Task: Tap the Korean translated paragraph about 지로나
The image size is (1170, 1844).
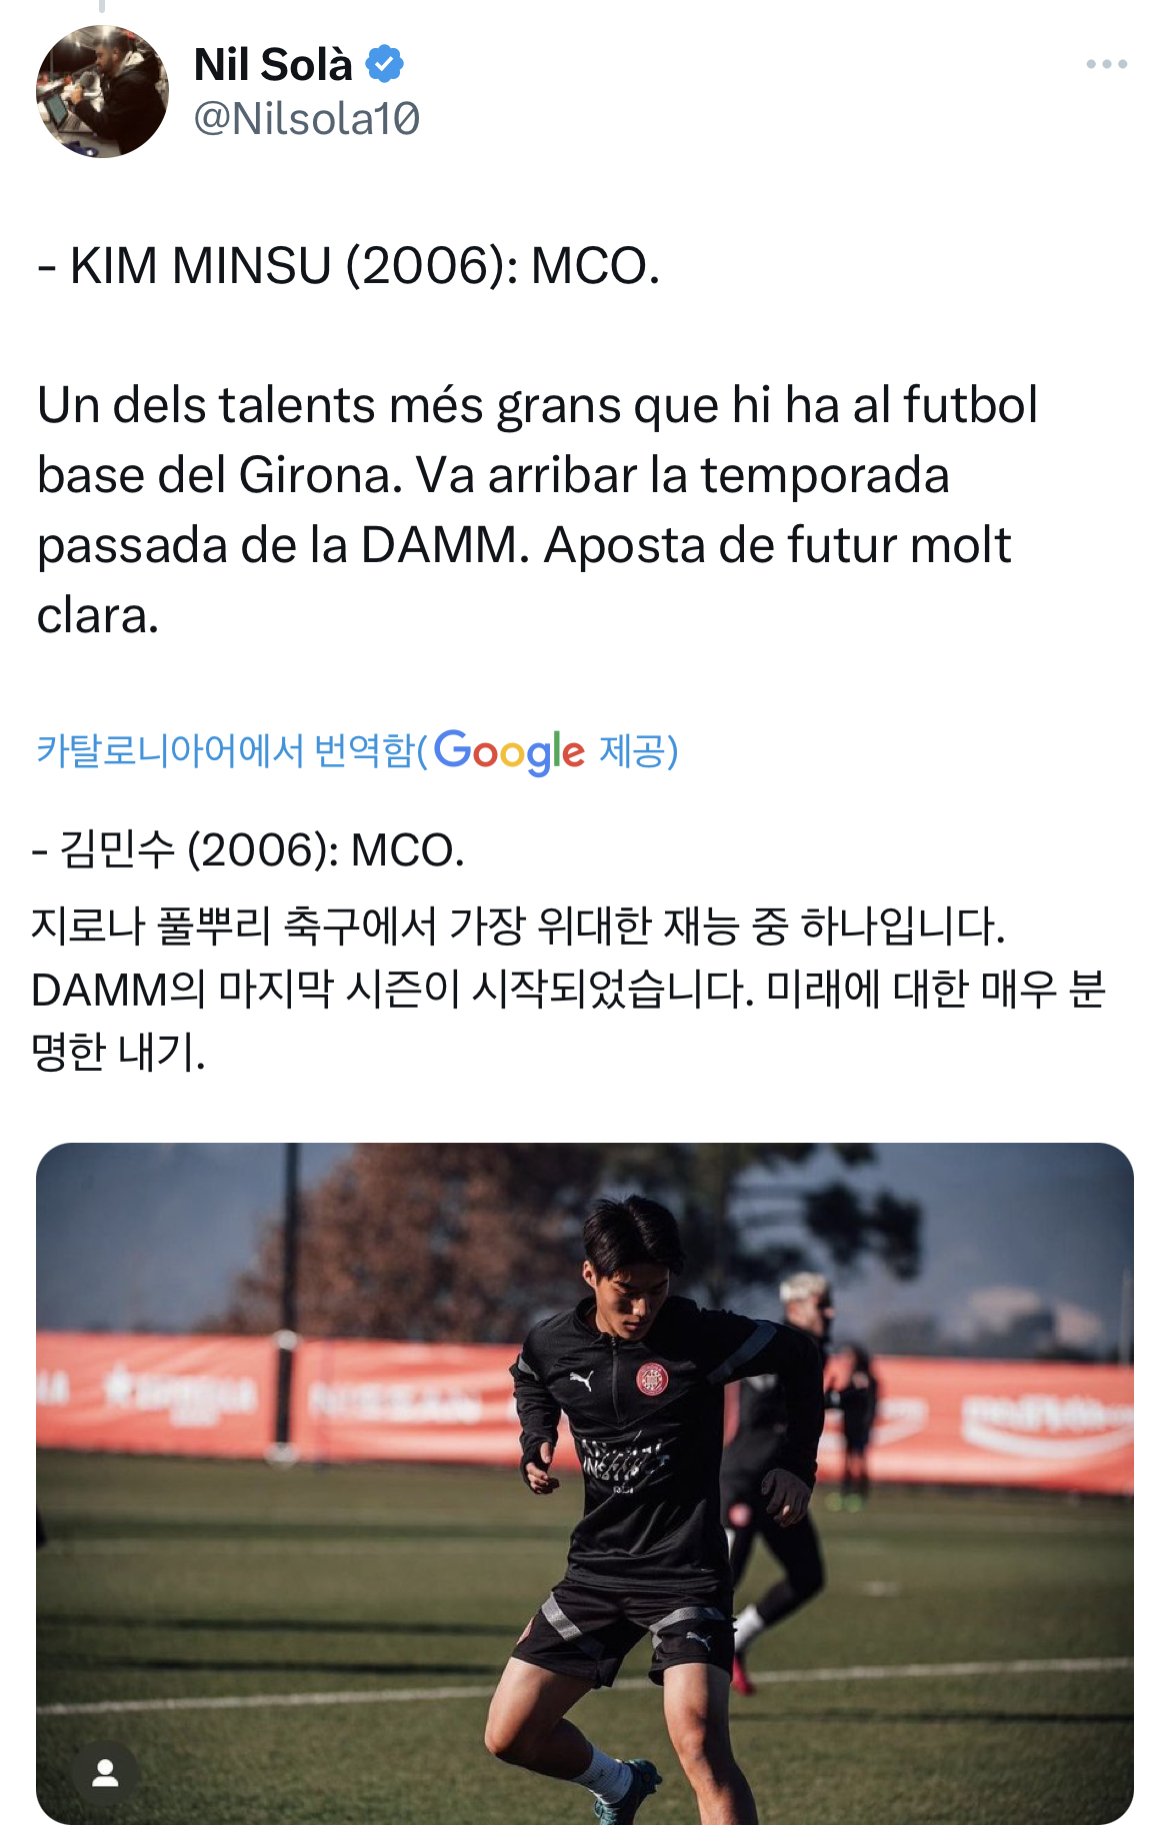Action: click(568, 988)
